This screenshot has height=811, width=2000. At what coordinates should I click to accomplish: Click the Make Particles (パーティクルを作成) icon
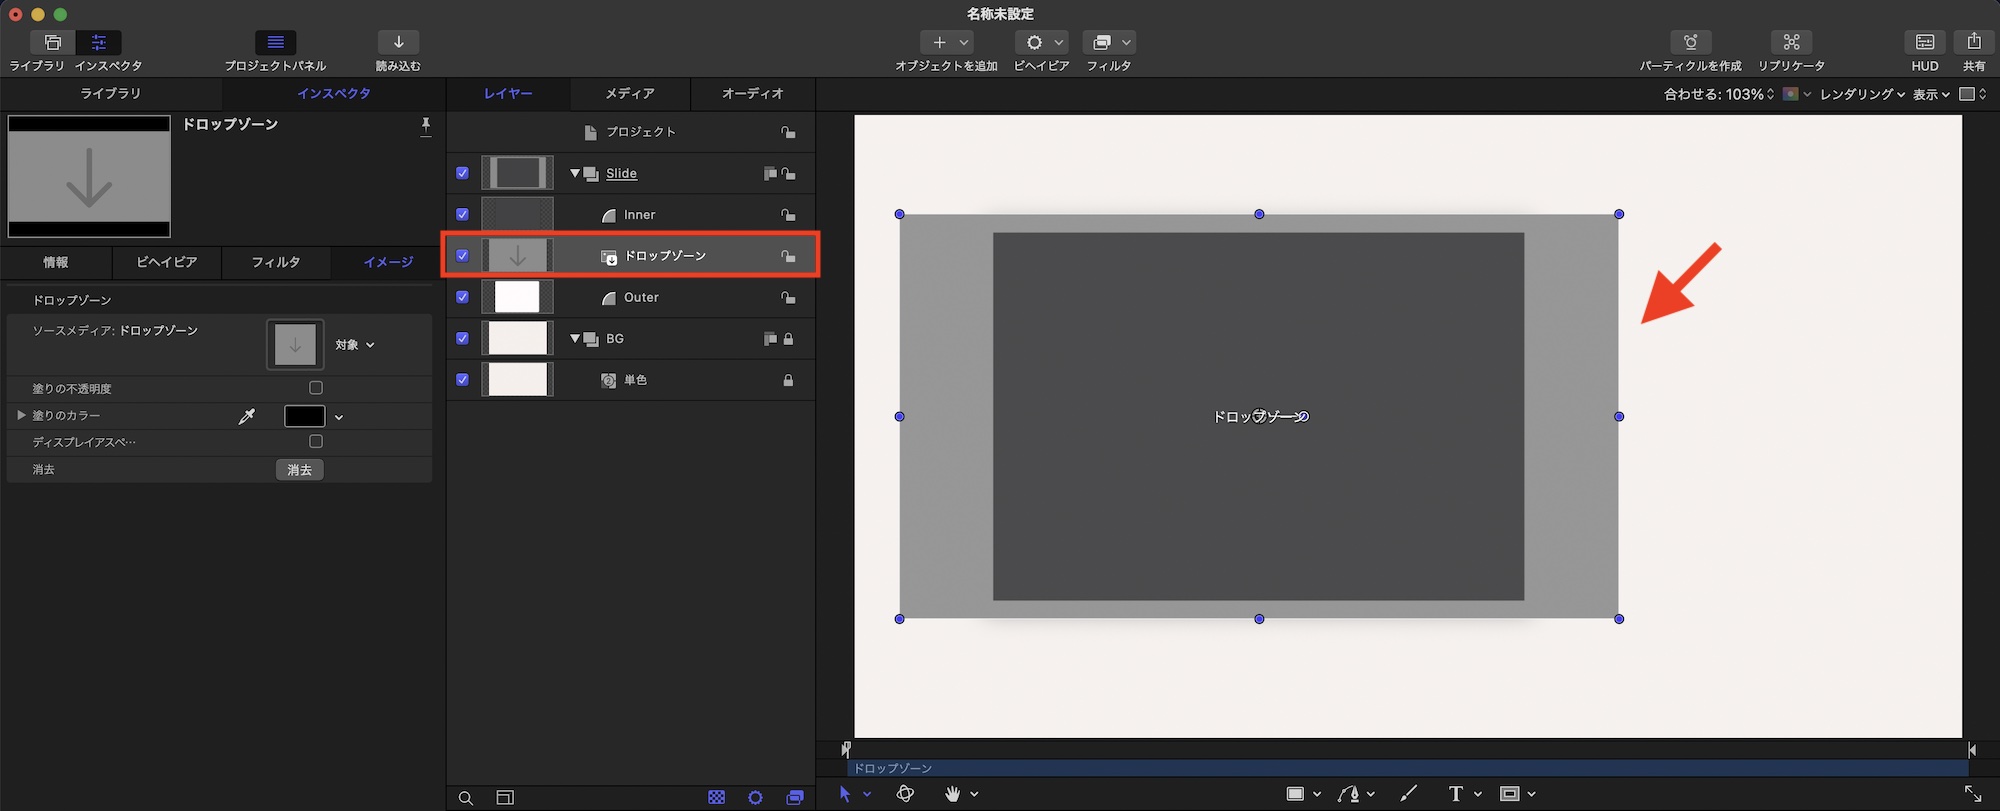1690,42
